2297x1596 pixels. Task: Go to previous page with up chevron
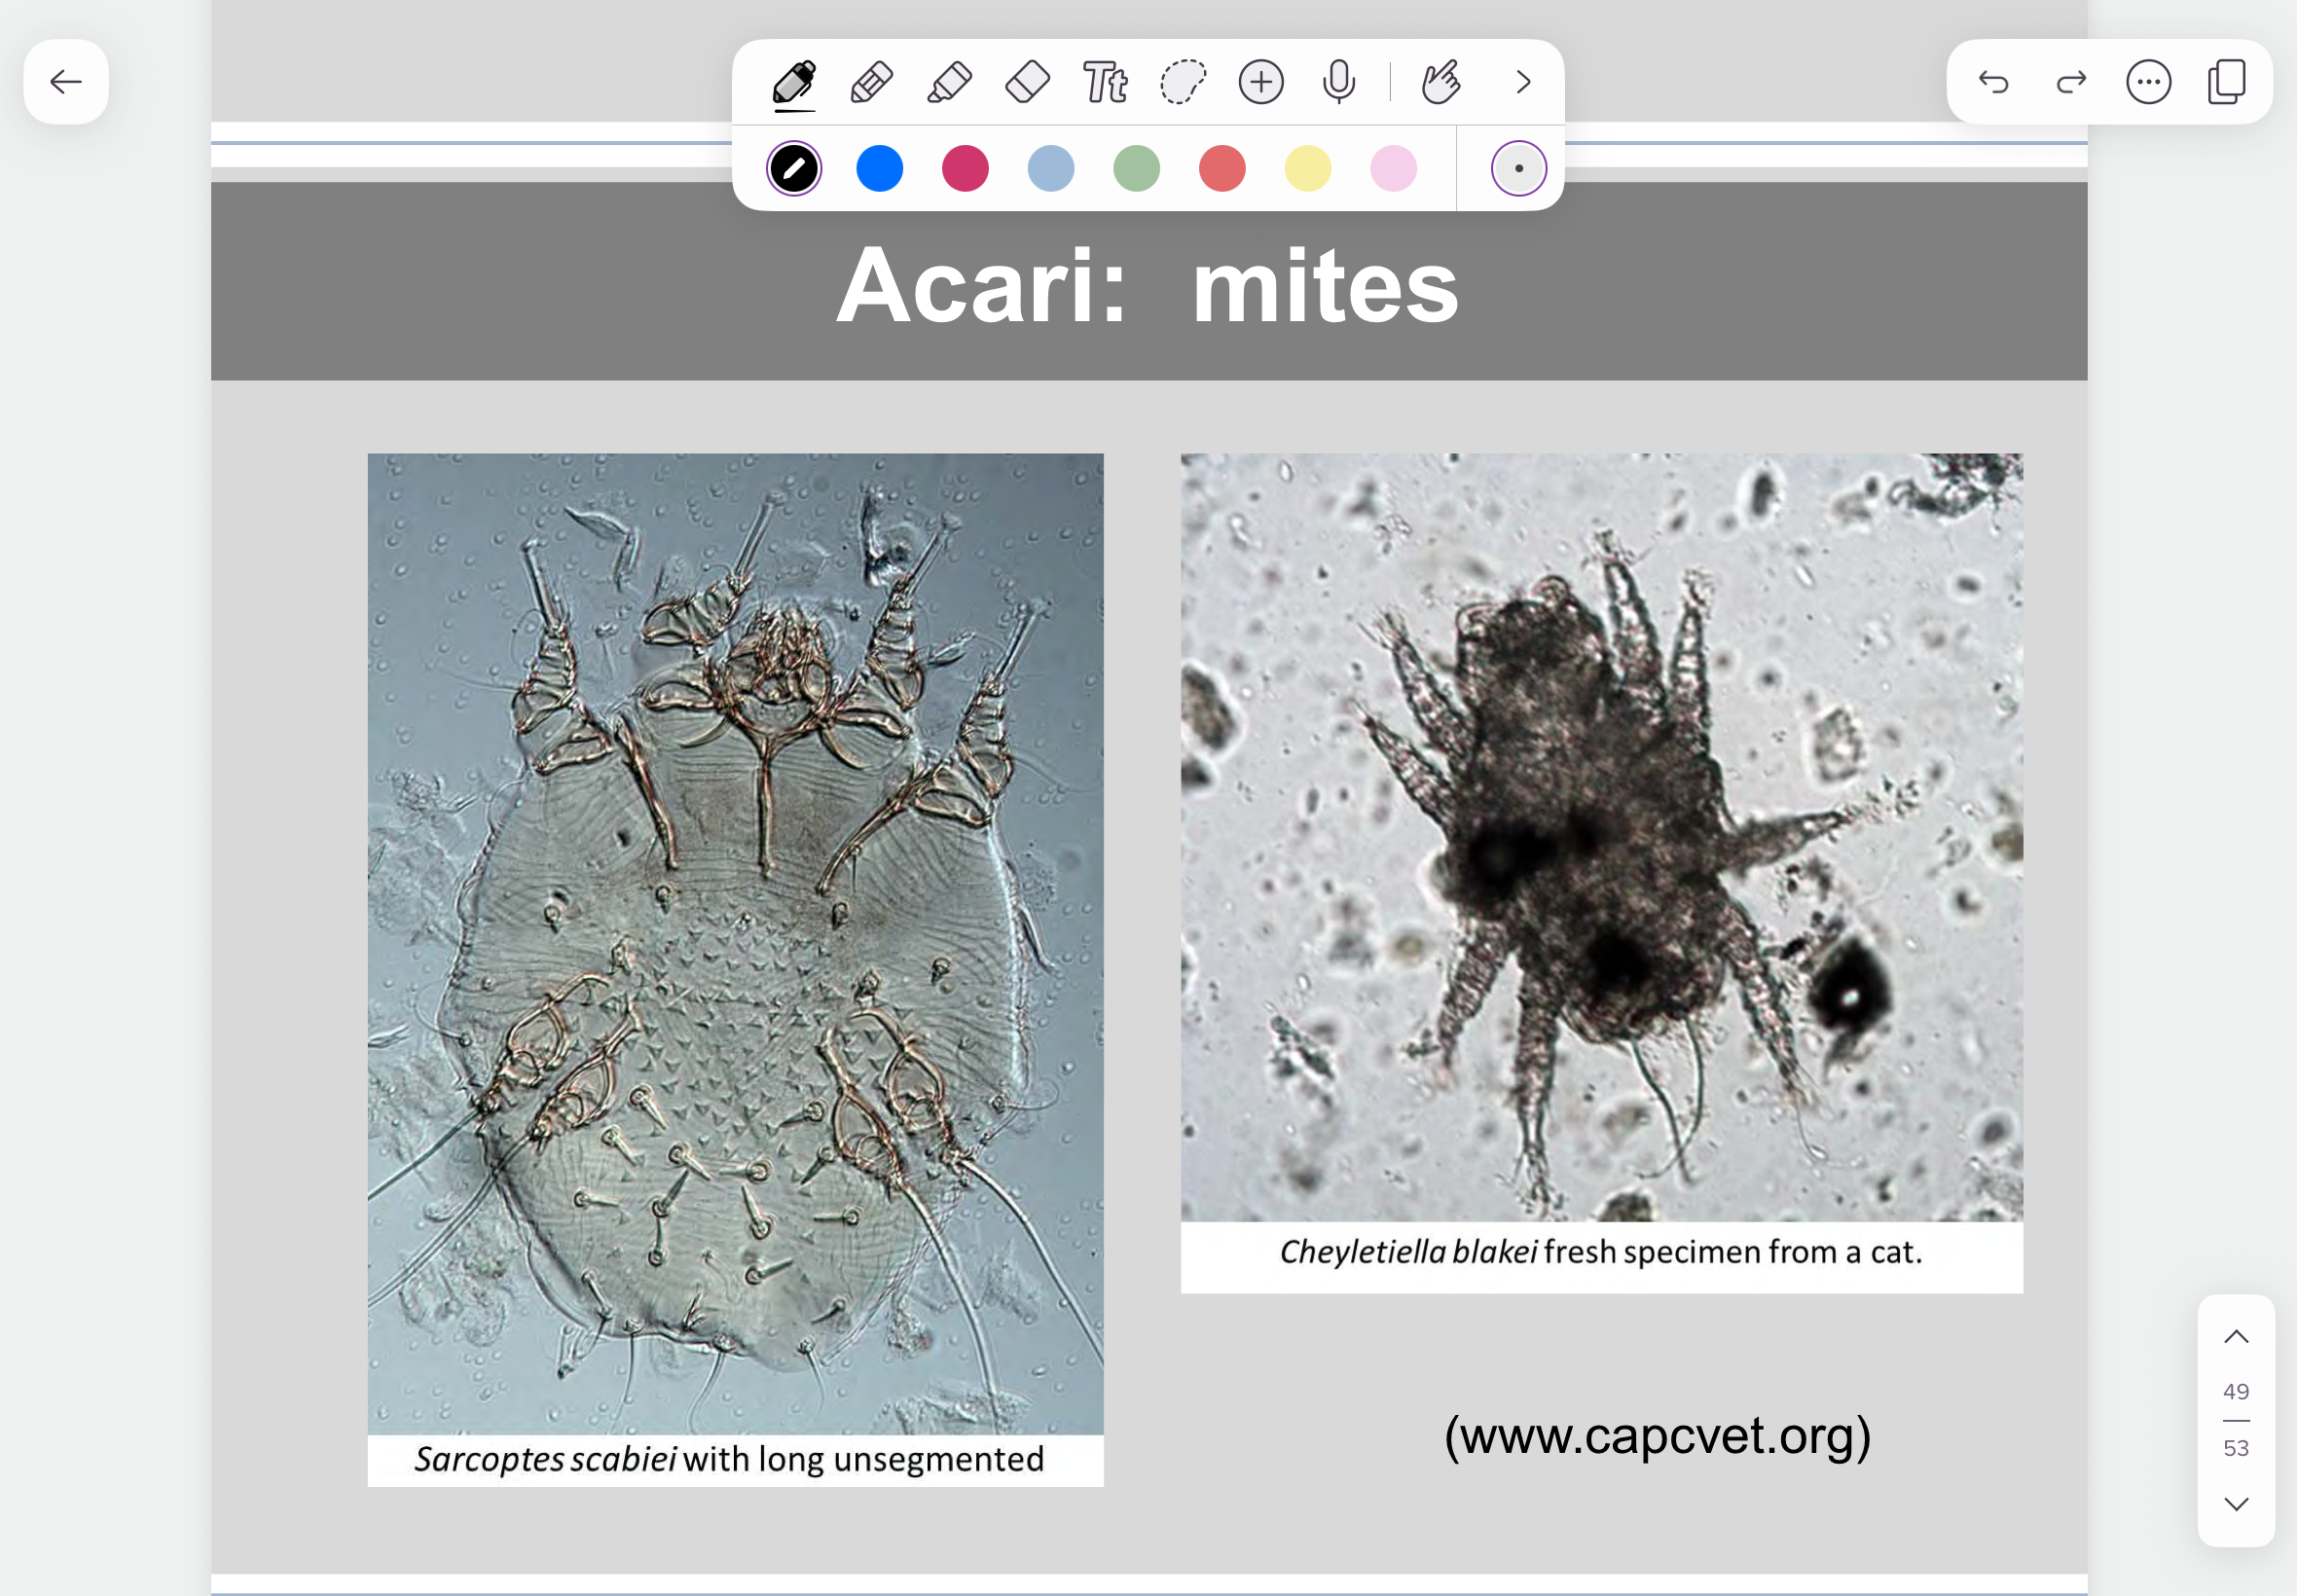tap(2237, 1337)
